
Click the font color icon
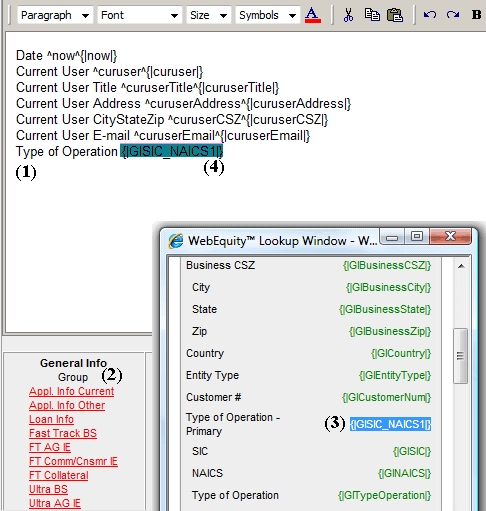point(313,15)
